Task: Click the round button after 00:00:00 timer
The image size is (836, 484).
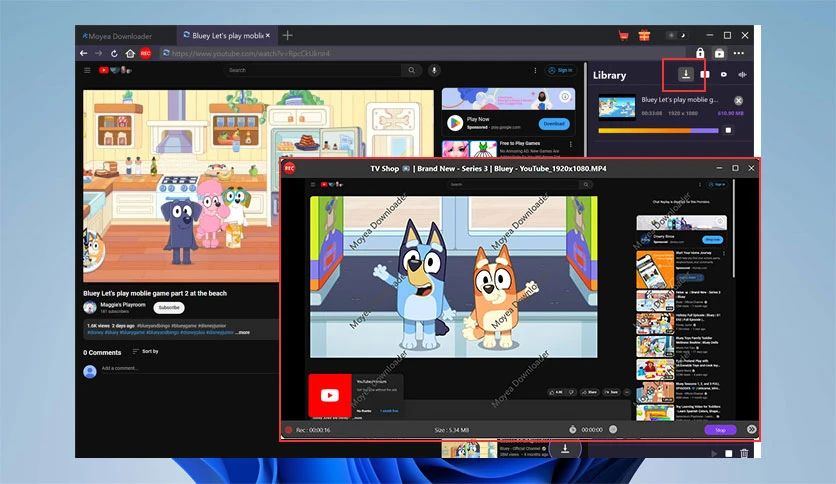Action: coord(613,429)
